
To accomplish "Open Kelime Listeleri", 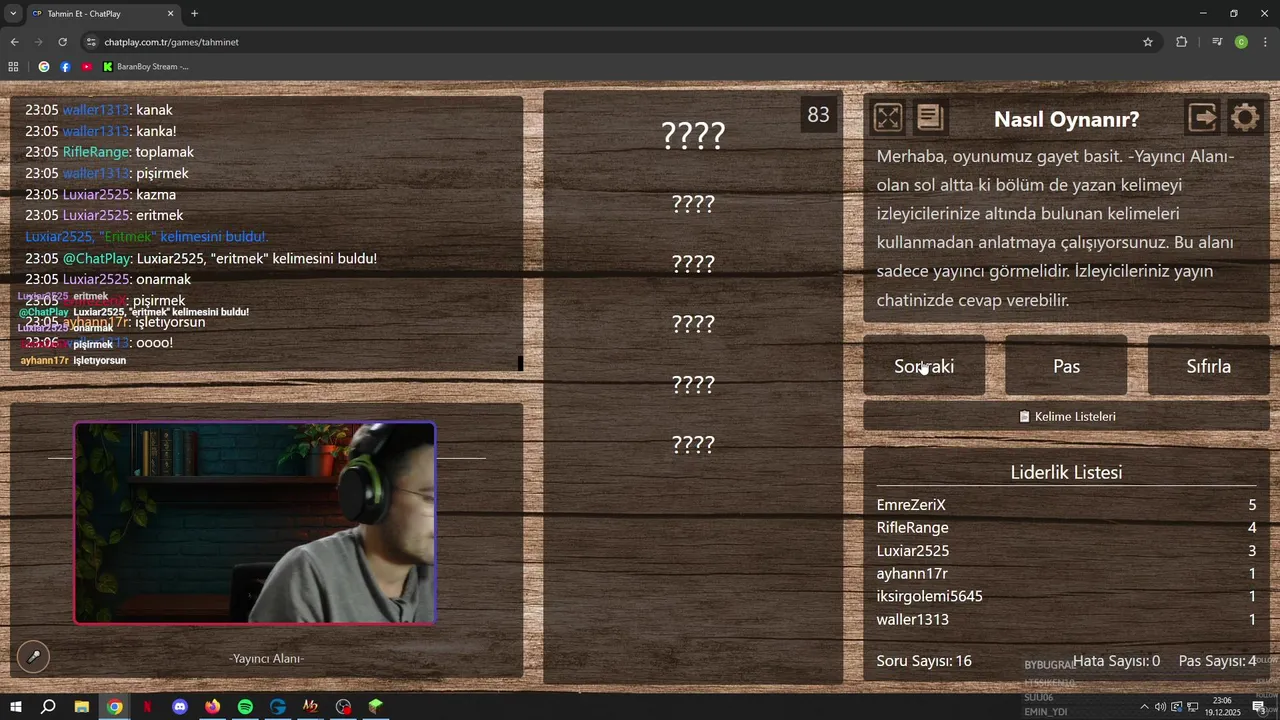I will pyautogui.click(x=1066, y=416).
